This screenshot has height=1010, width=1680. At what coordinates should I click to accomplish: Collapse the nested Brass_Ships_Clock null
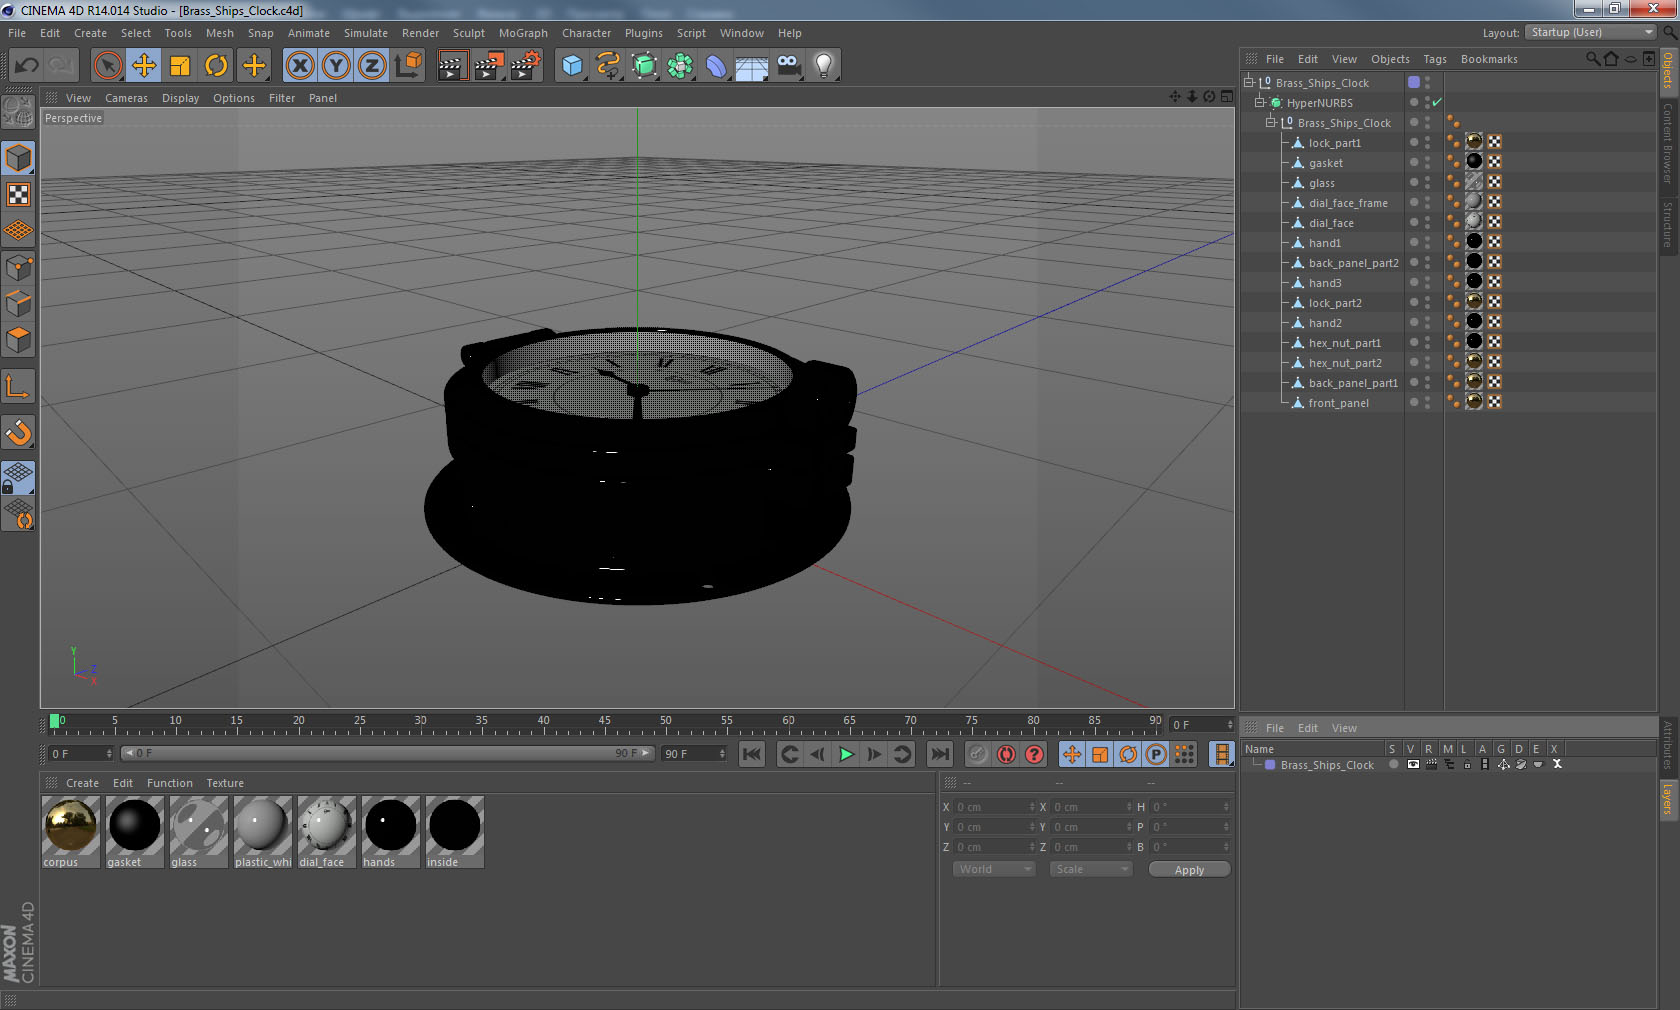point(1271,122)
